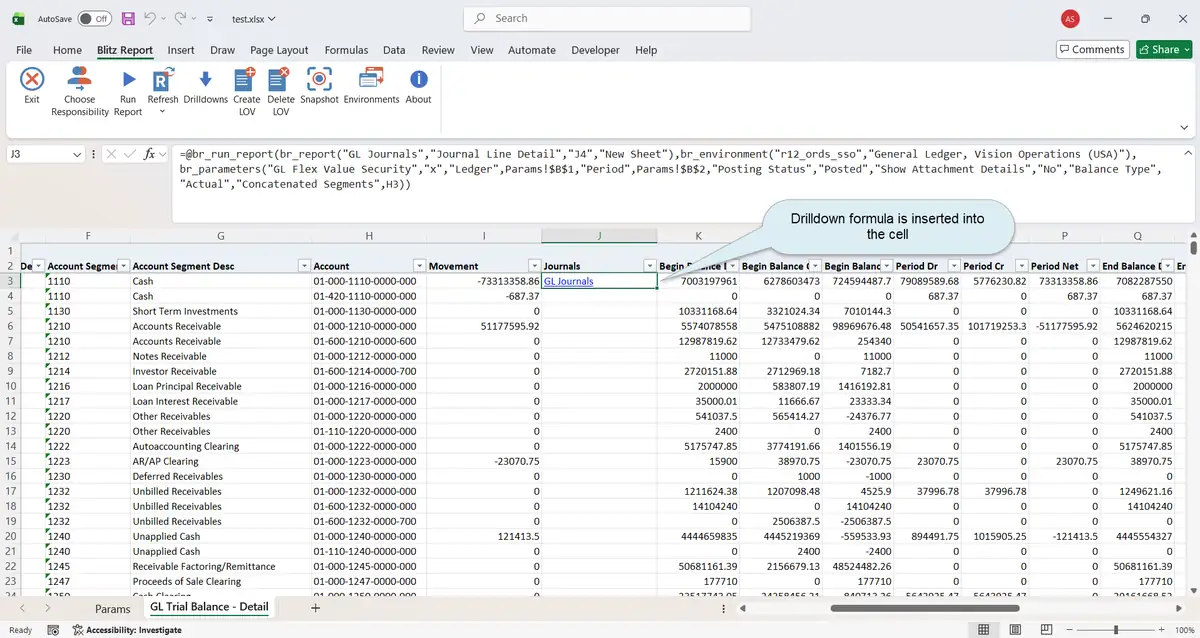Click the GL Journals hyperlink in J3

[568, 281]
